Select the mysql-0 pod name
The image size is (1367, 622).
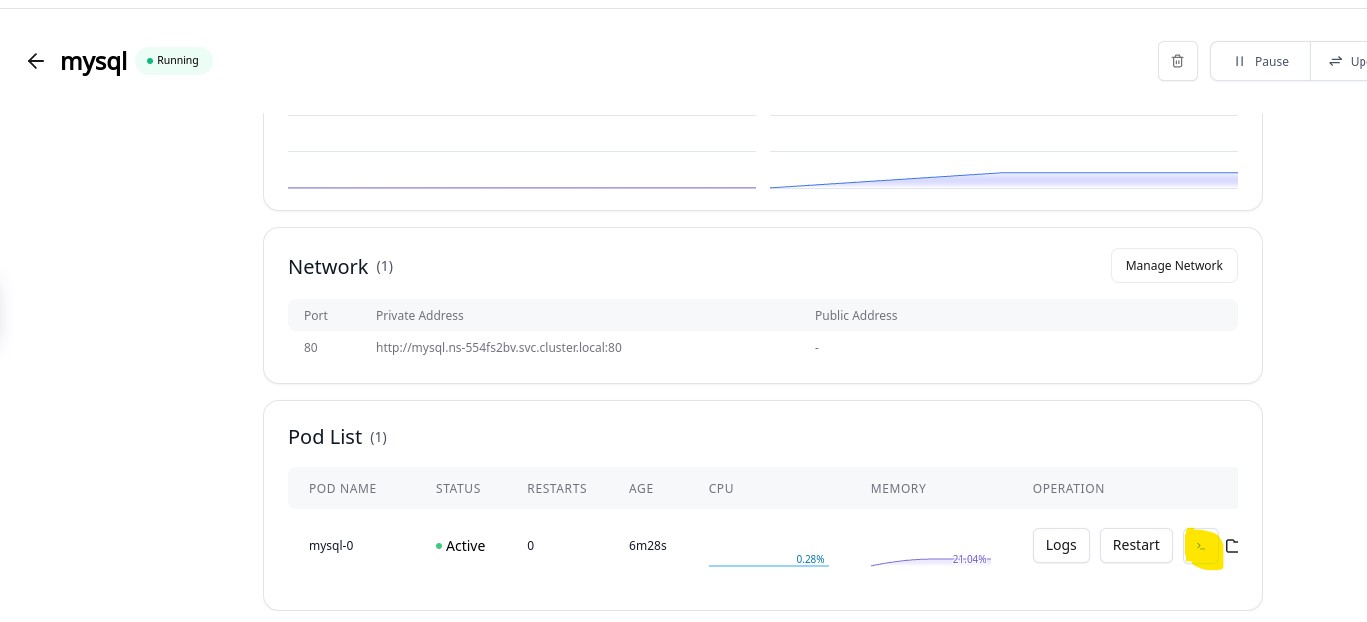pos(330,546)
